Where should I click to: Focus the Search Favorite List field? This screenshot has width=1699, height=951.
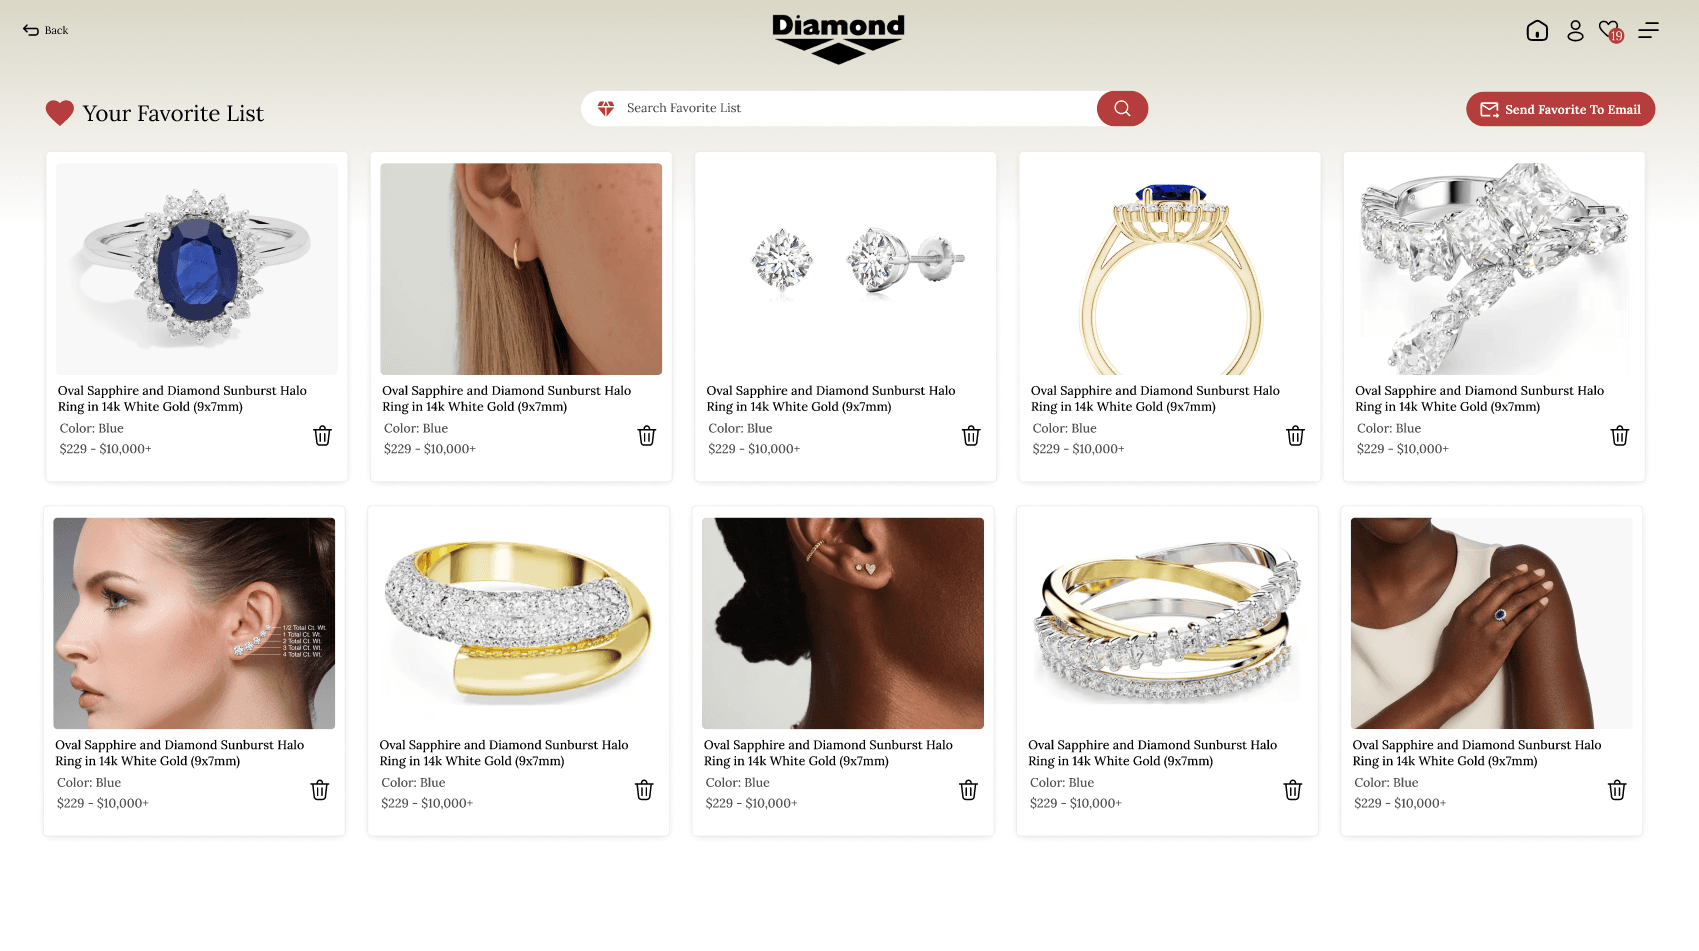[x=840, y=108]
